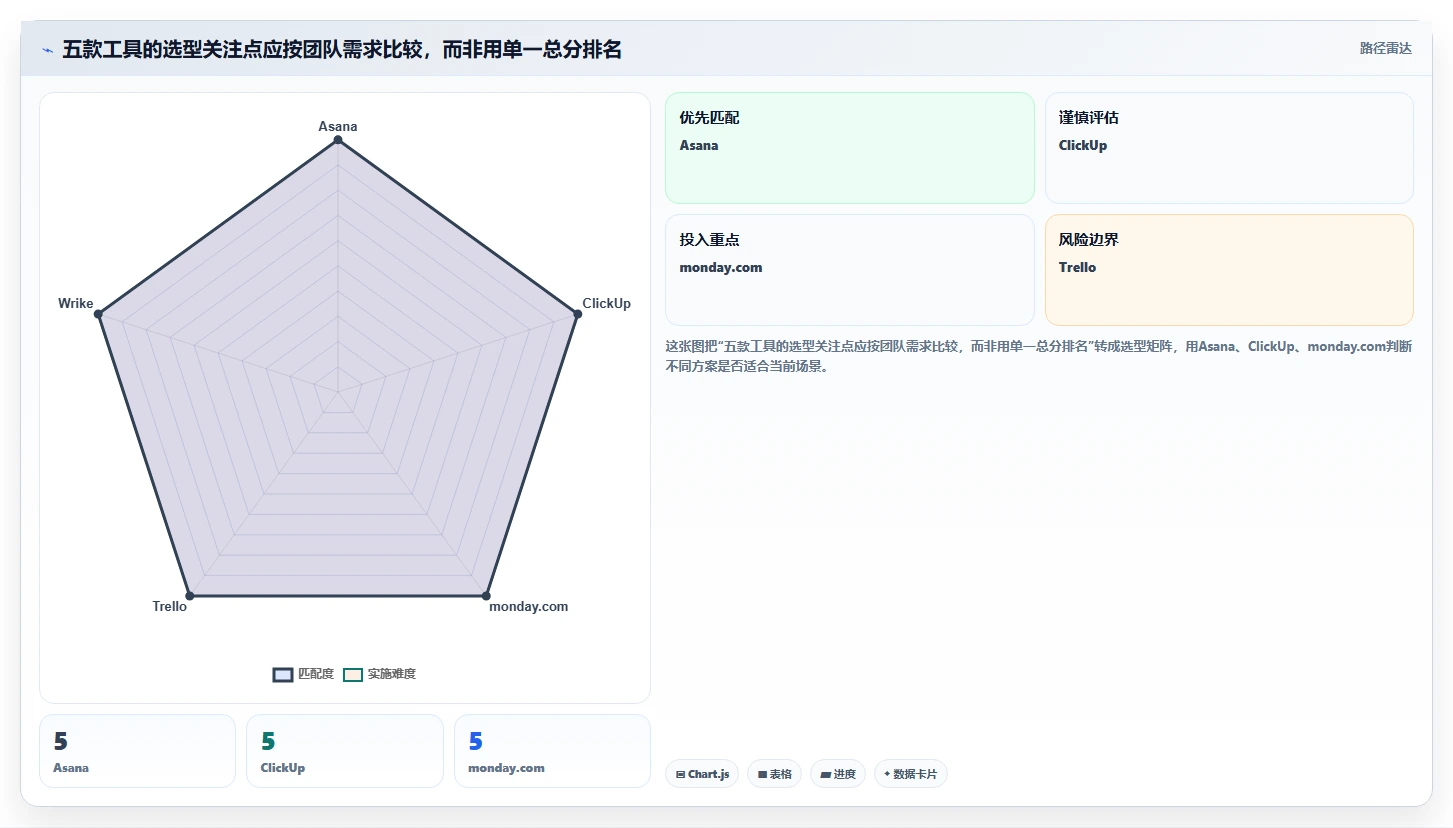Select the 数据卡片 tag chip
Viewport: 1453px width, 828px height.
[x=911, y=774]
